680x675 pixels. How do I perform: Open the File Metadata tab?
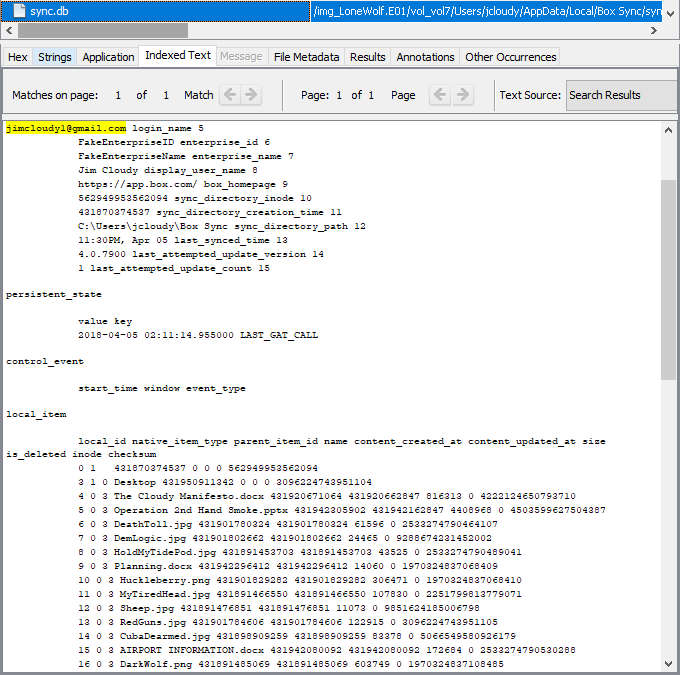[x=307, y=57]
